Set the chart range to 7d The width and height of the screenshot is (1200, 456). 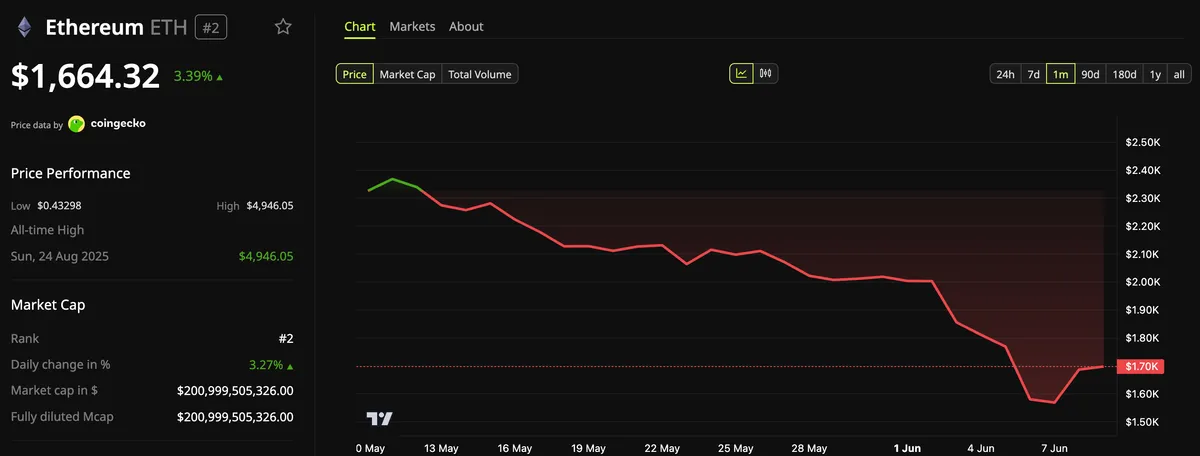[1033, 74]
